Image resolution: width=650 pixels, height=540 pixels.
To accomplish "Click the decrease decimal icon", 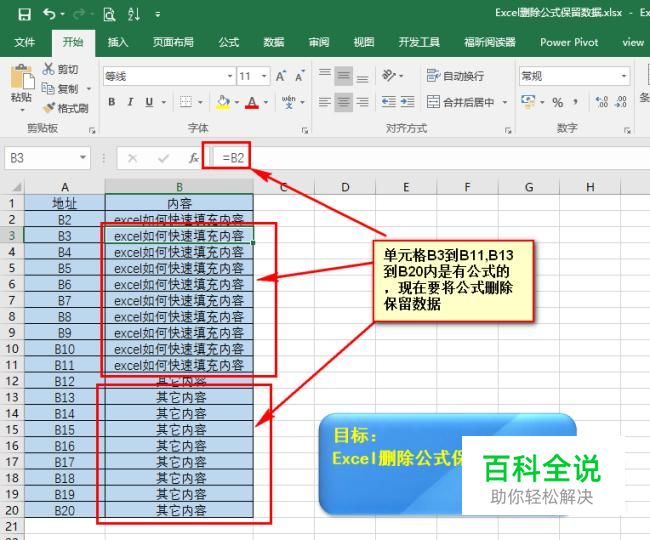I will [x=621, y=102].
